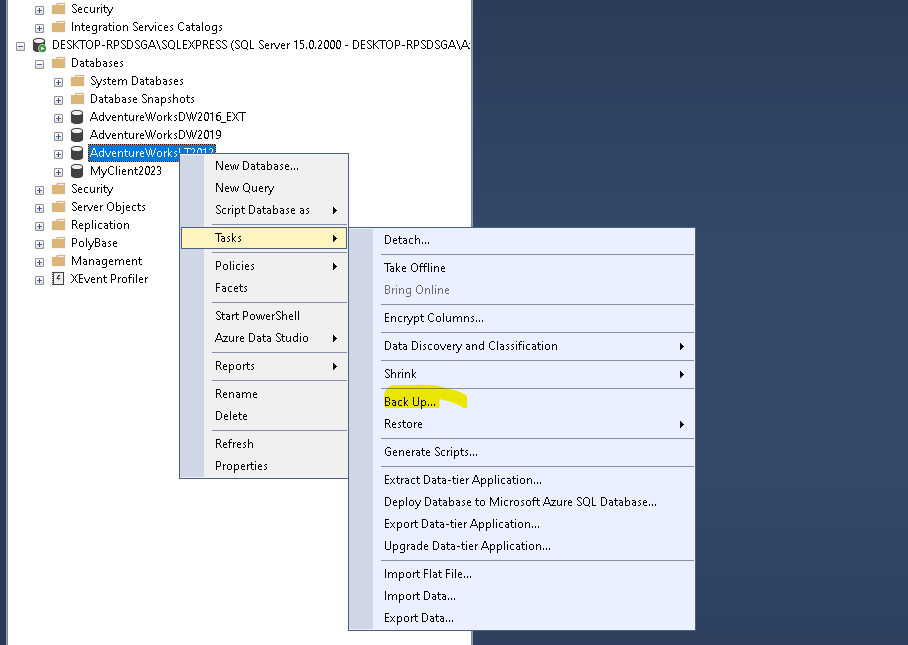Click the System Databases folder icon
The image size is (908, 645).
coord(78,80)
